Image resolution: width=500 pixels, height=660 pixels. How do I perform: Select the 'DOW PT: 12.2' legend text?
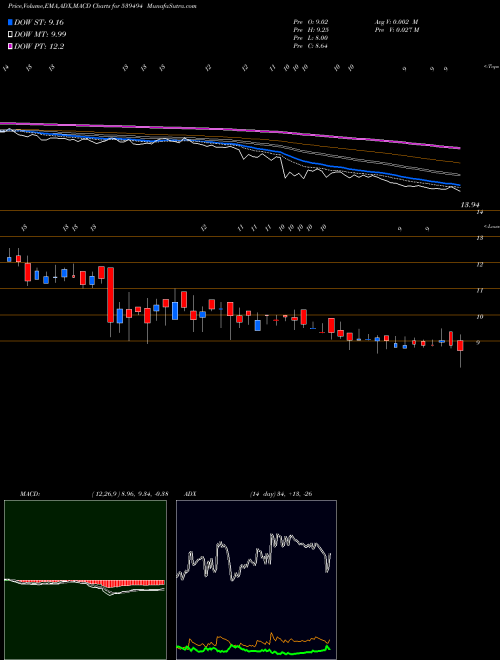(x=39, y=47)
